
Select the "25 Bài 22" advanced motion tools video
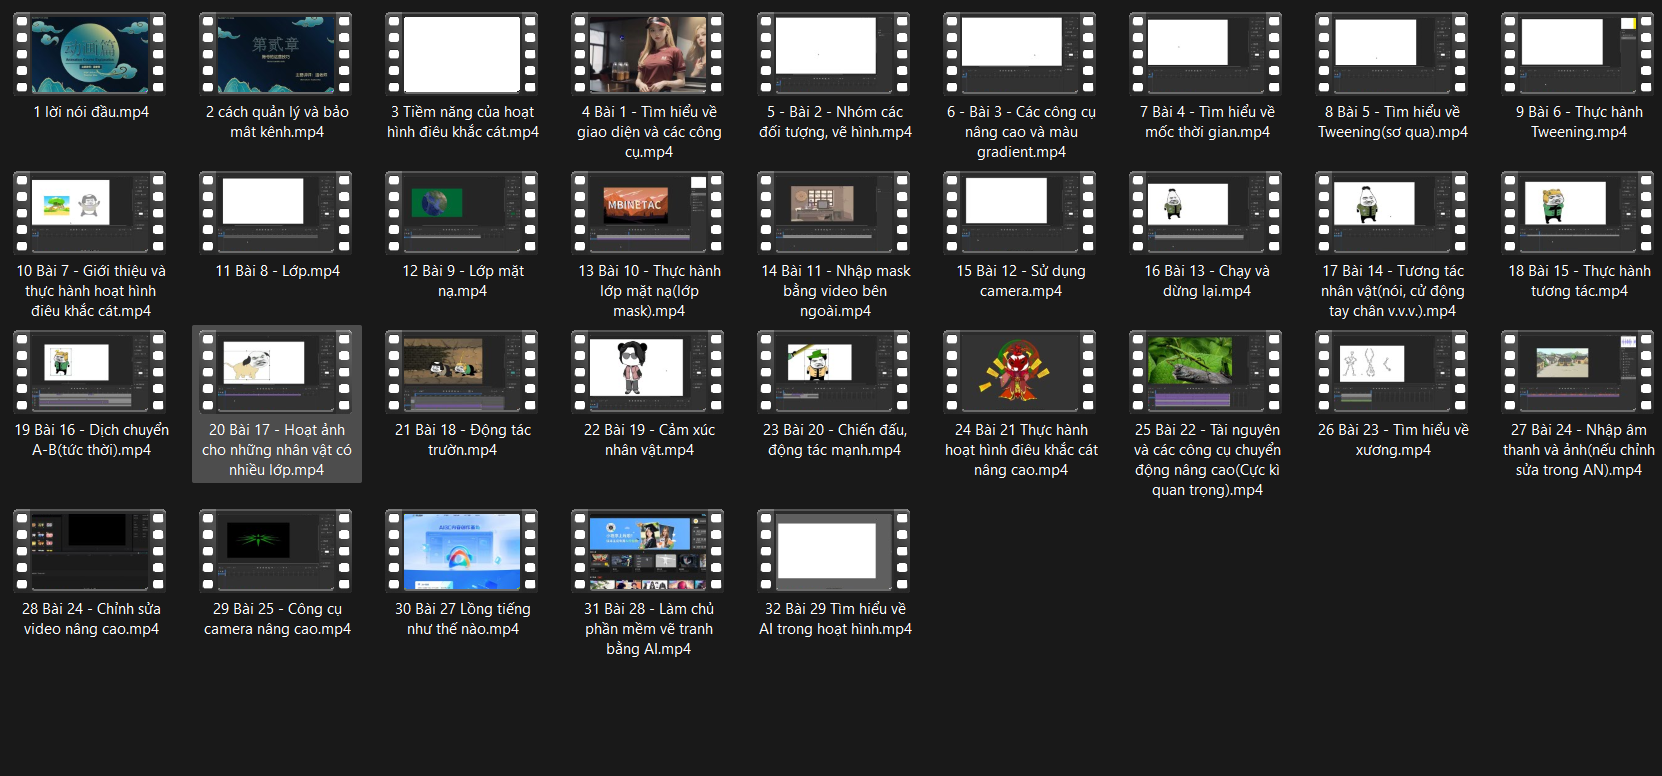coord(1206,373)
